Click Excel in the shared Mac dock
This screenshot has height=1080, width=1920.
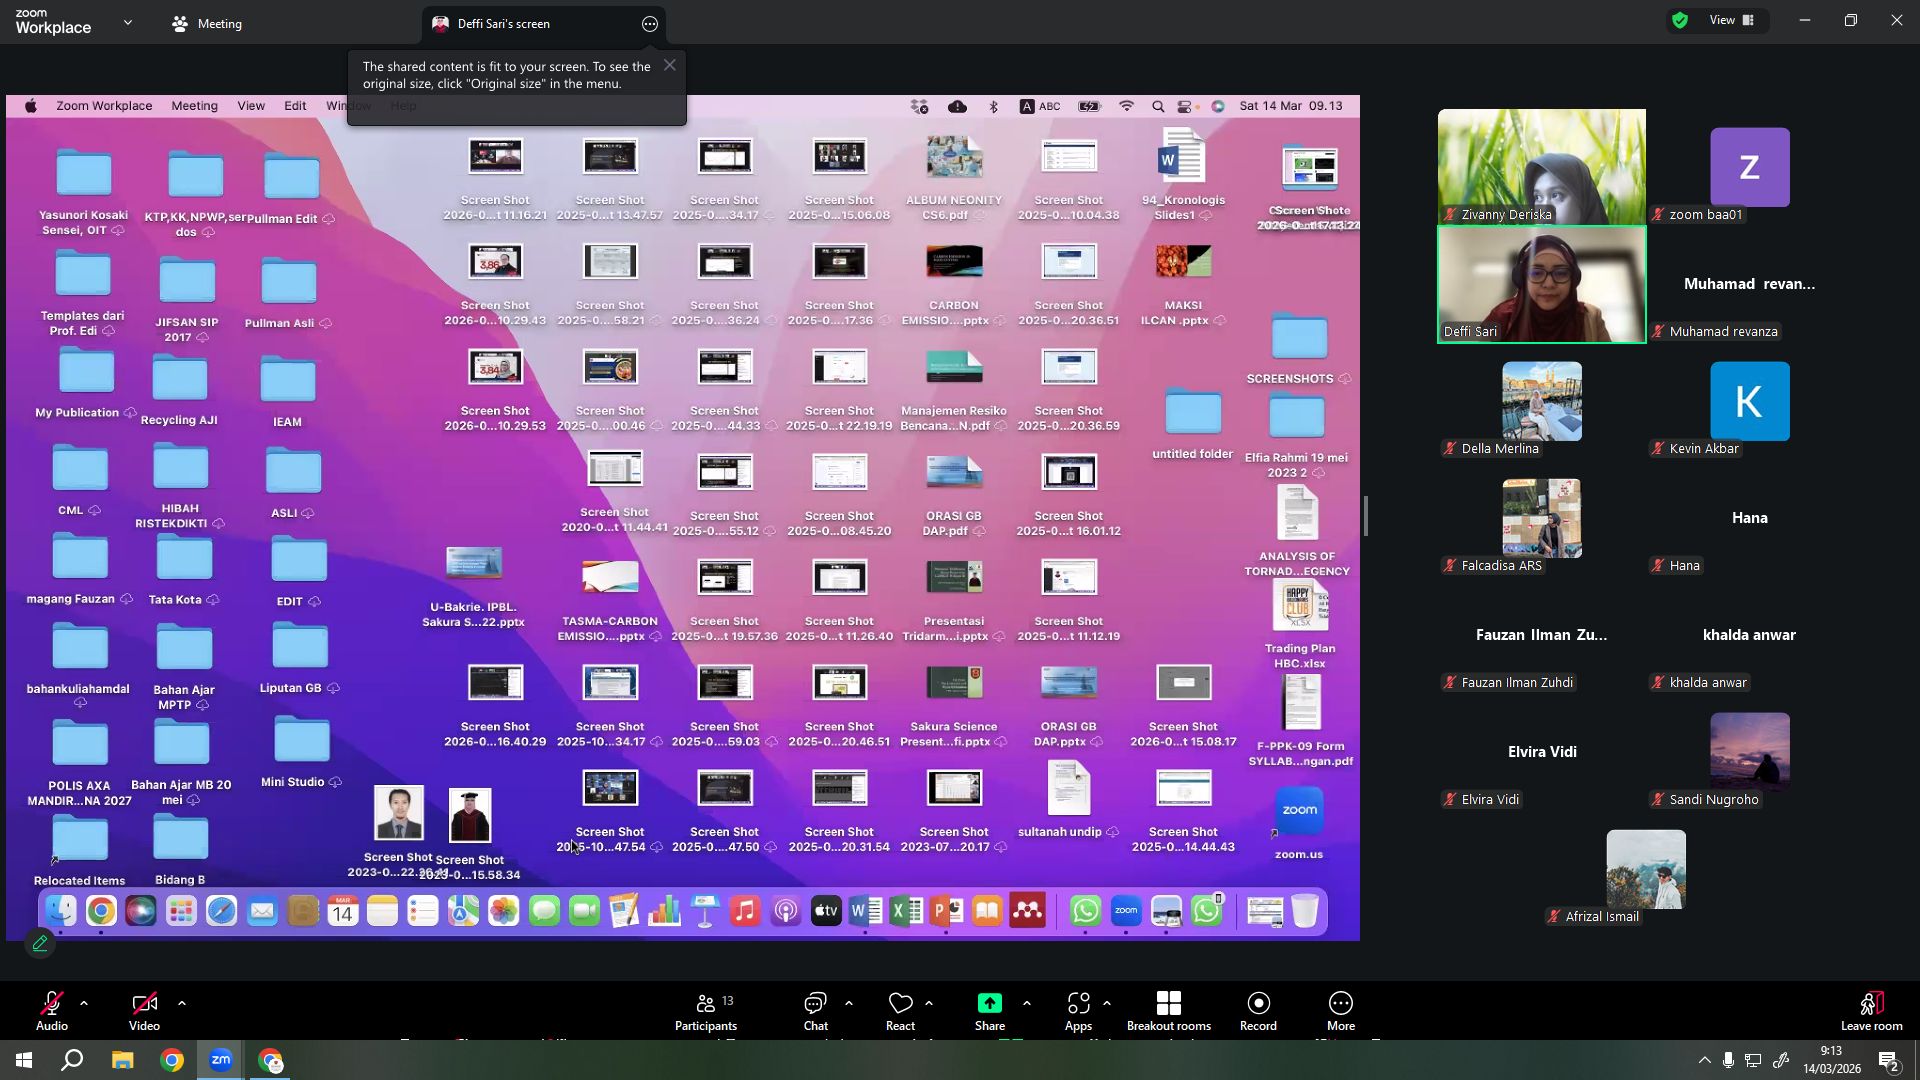point(906,911)
